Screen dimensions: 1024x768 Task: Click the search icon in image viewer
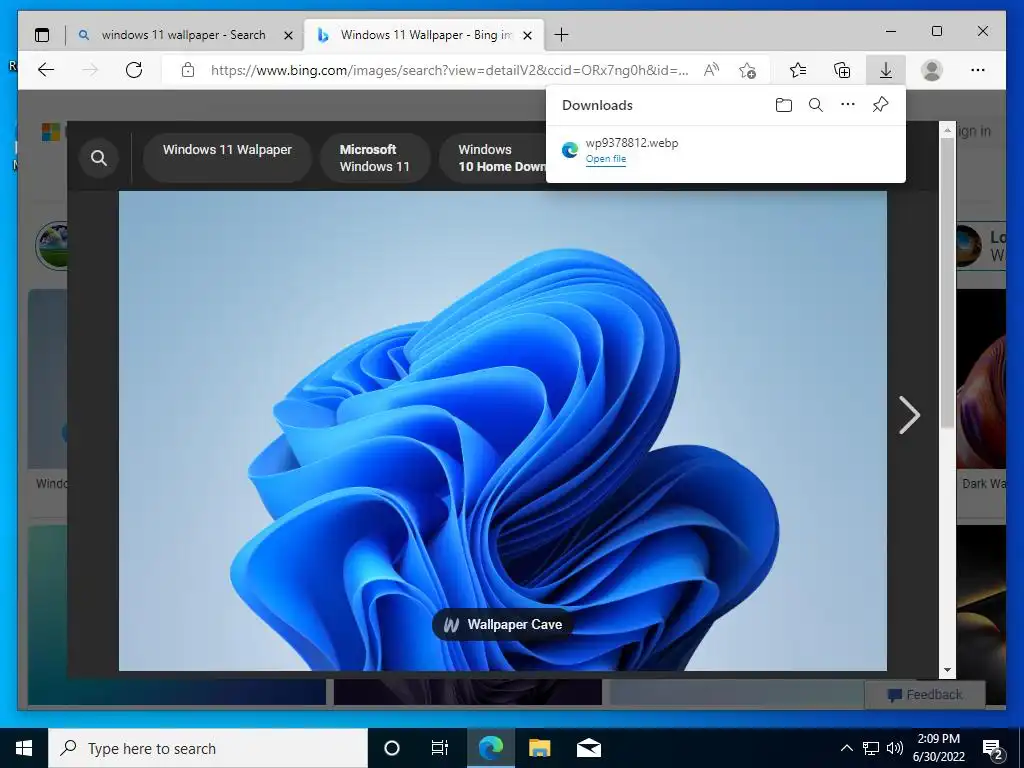pyautogui.click(x=99, y=157)
